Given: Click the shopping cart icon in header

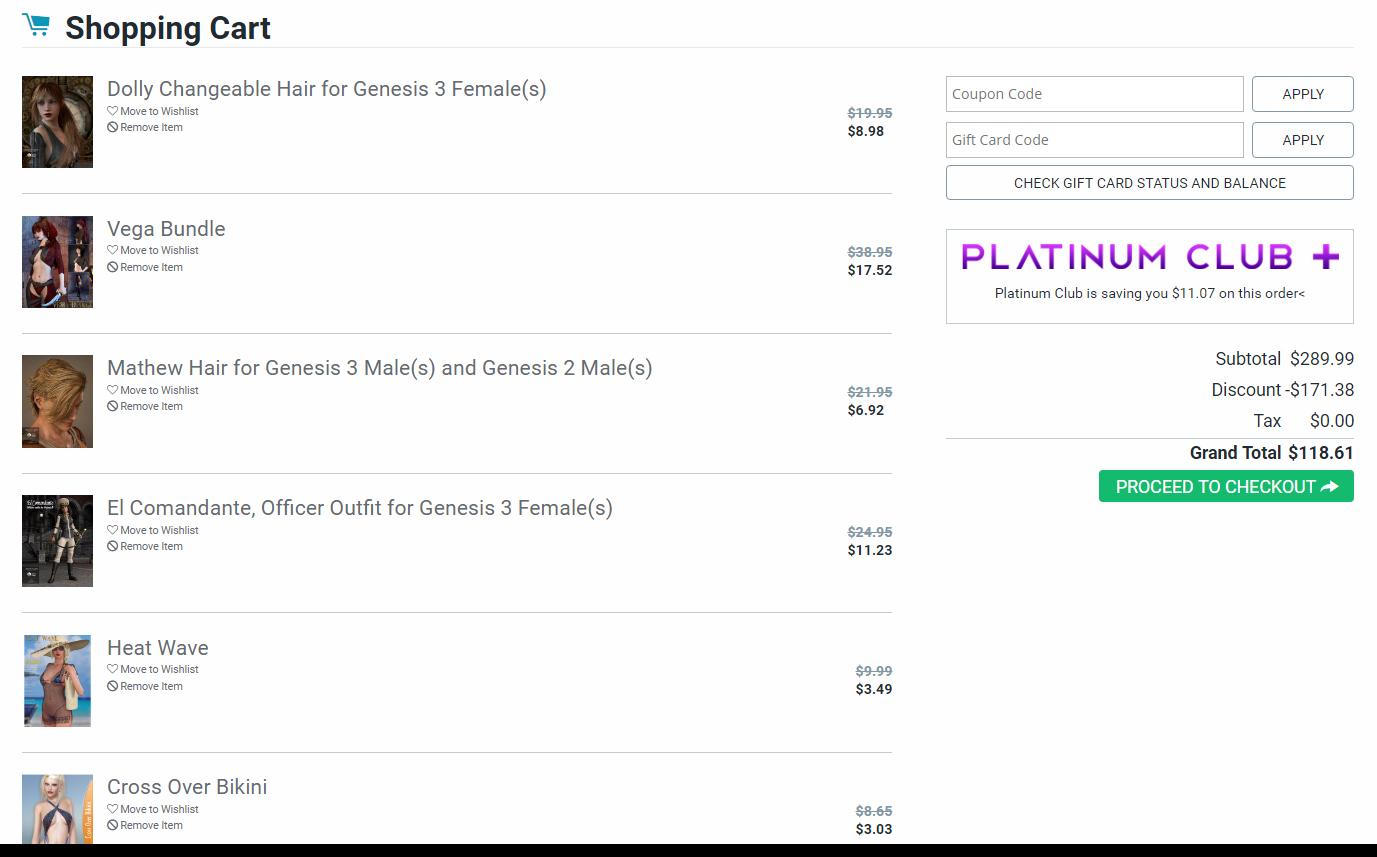Looking at the screenshot, I should 36,25.
